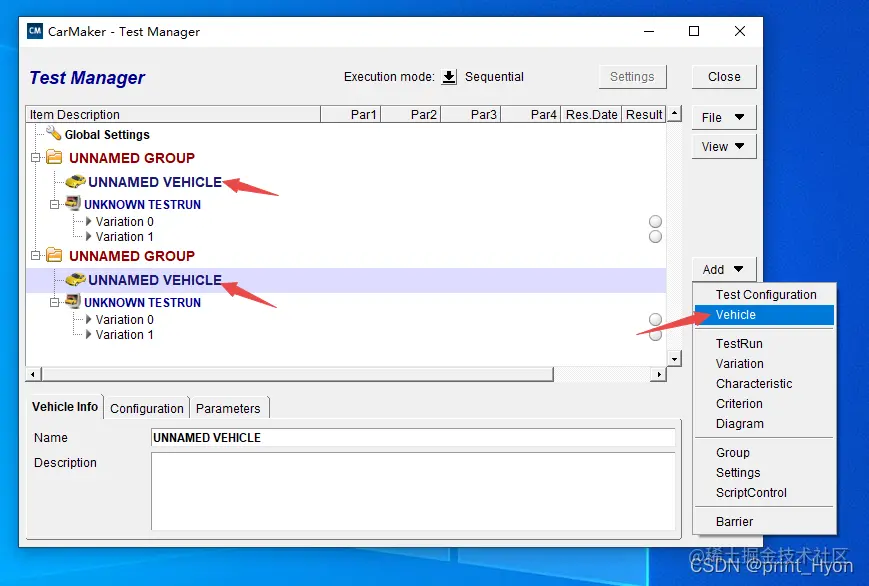Click the Execution mode download-arrow icon
The width and height of the screenshot is (869, 586).
(x=449, y=77)
